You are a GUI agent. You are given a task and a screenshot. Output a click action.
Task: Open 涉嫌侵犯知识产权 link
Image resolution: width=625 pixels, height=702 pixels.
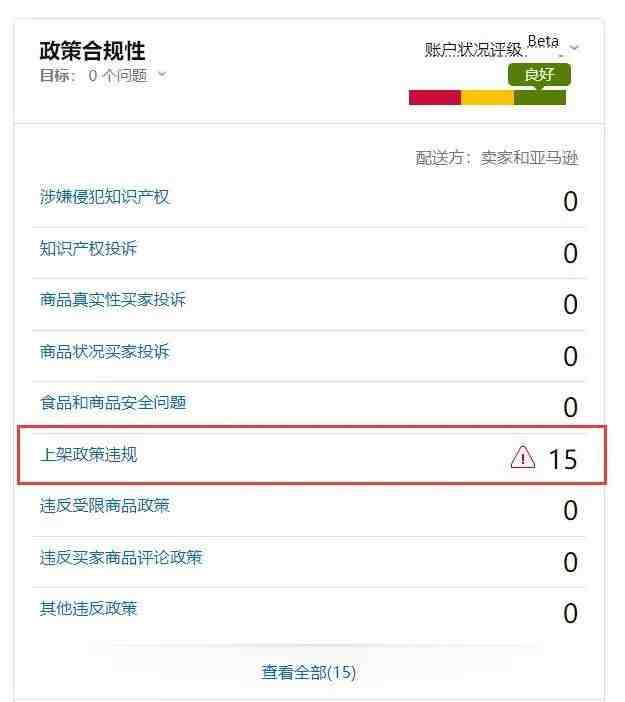pos(105,197)
